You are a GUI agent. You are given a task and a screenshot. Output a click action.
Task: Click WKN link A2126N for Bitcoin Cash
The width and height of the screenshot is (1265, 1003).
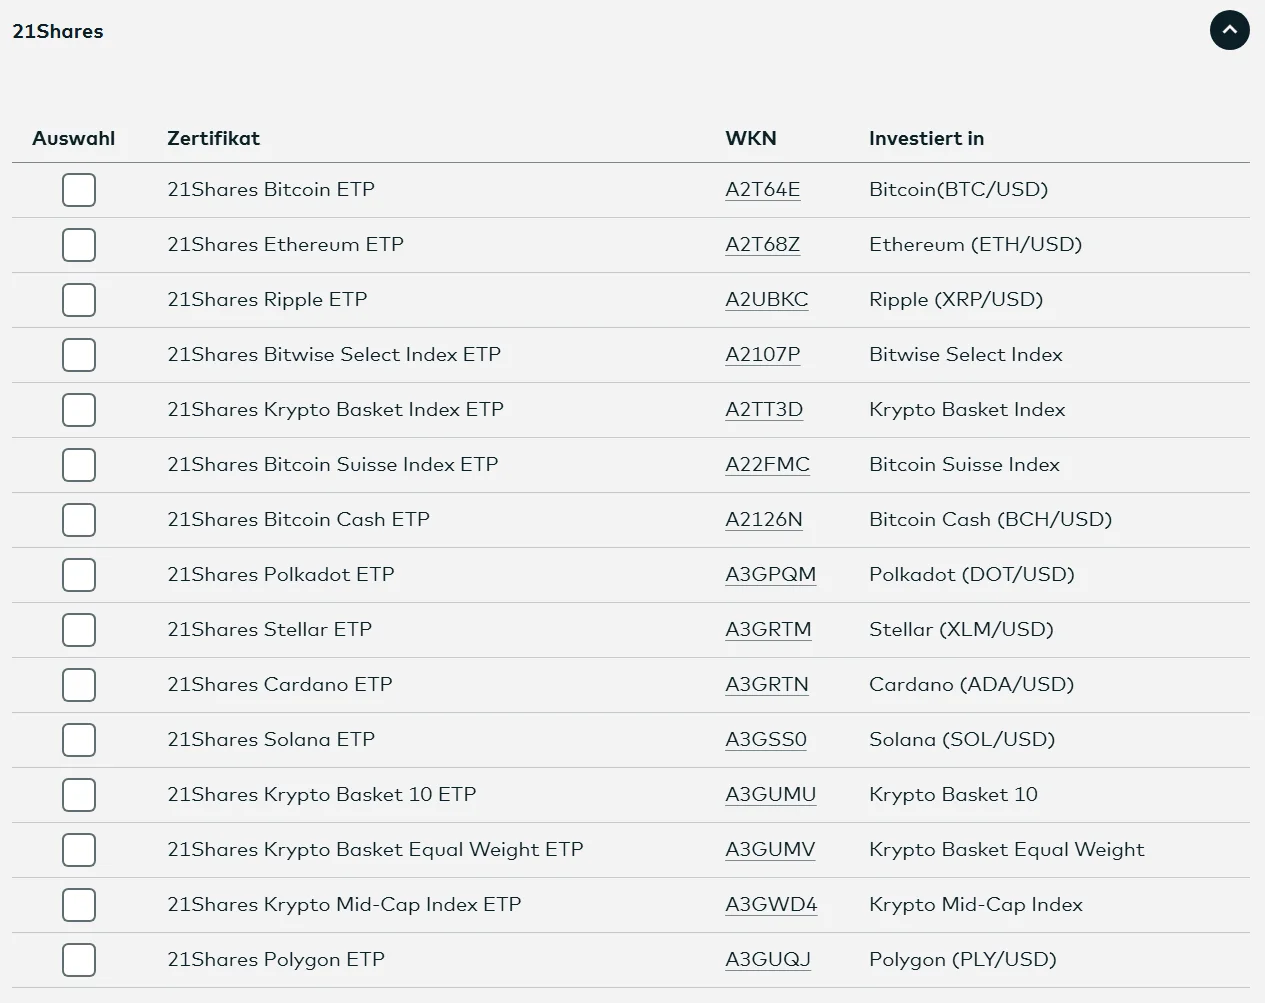pyautogui.click(x=763, y=520)
